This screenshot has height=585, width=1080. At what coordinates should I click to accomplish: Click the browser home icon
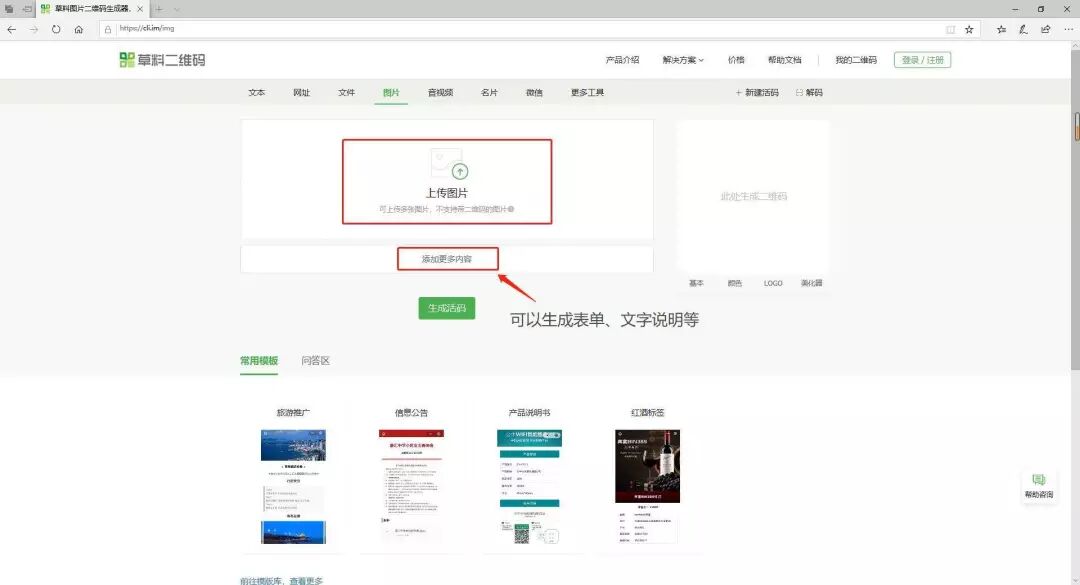(x=80, y=29)
